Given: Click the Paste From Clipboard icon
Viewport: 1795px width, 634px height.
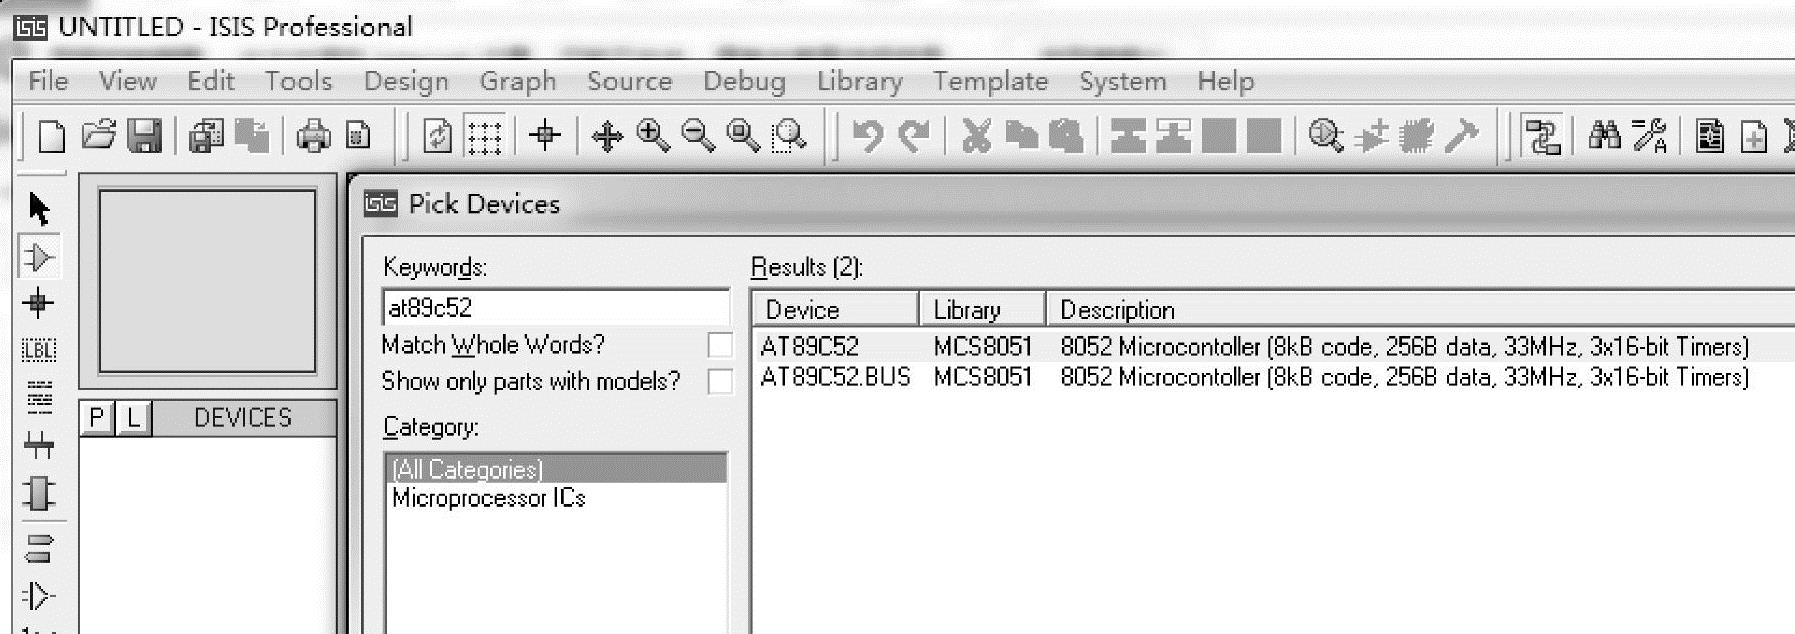Looking at the screenshot, I should click(x=1066, y=135).
